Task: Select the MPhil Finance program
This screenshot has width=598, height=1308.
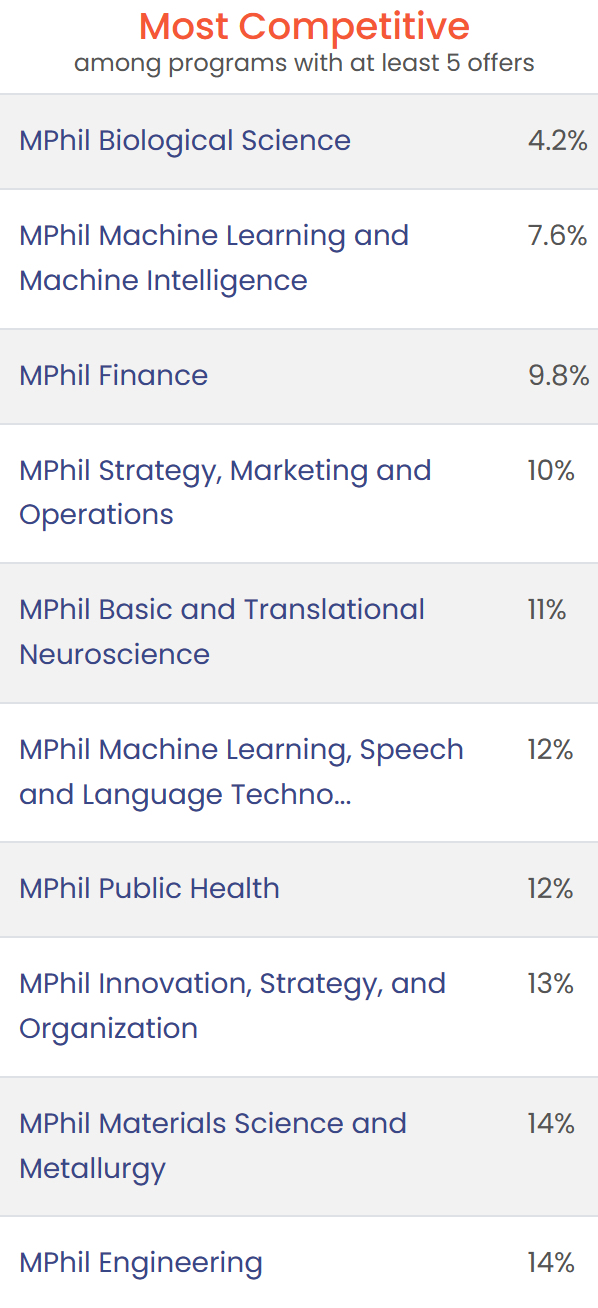Action: pyautogui.click(x=114, y=376)
